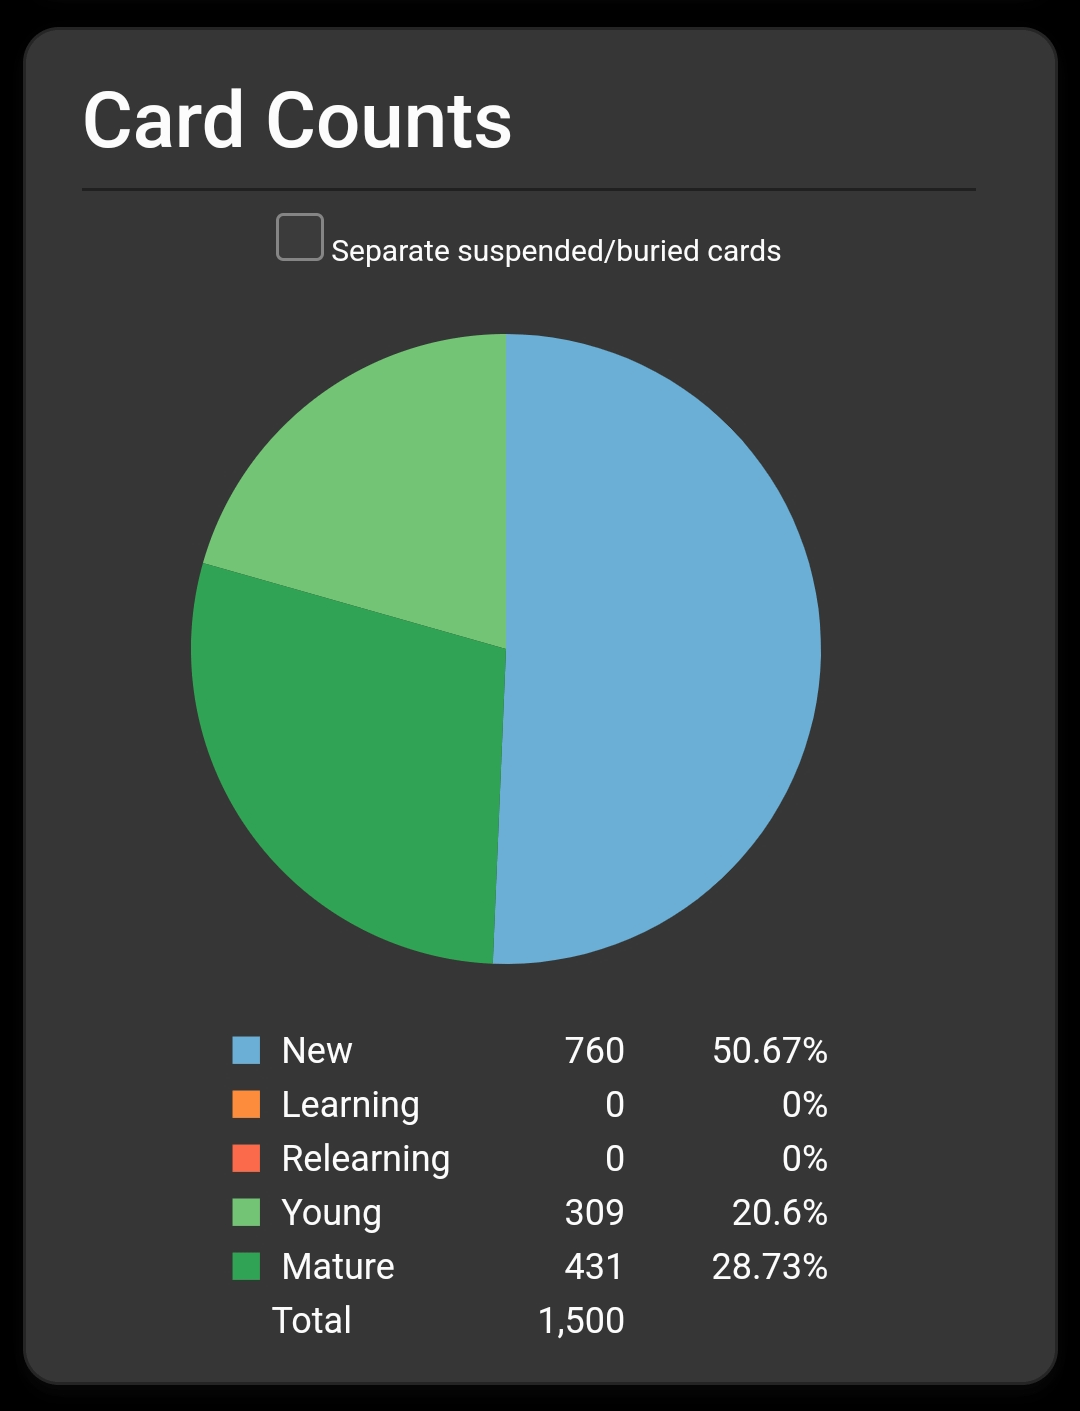1080x1411 pixels.
Task: Click the New legend label
Action: coord(317,1051)
